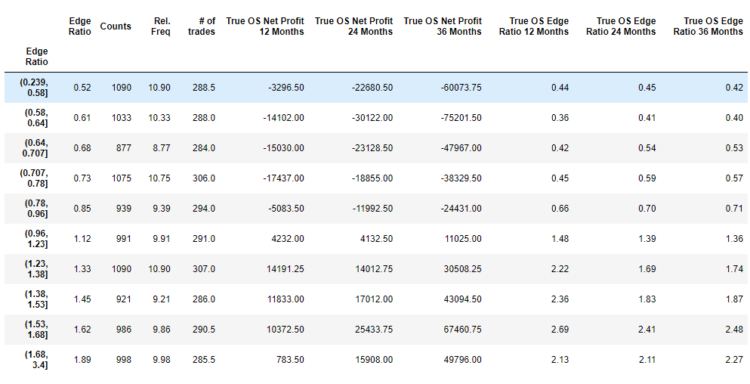Click the Counts column header
Viewport: 750px width, 384px height.
click(115, 26)
